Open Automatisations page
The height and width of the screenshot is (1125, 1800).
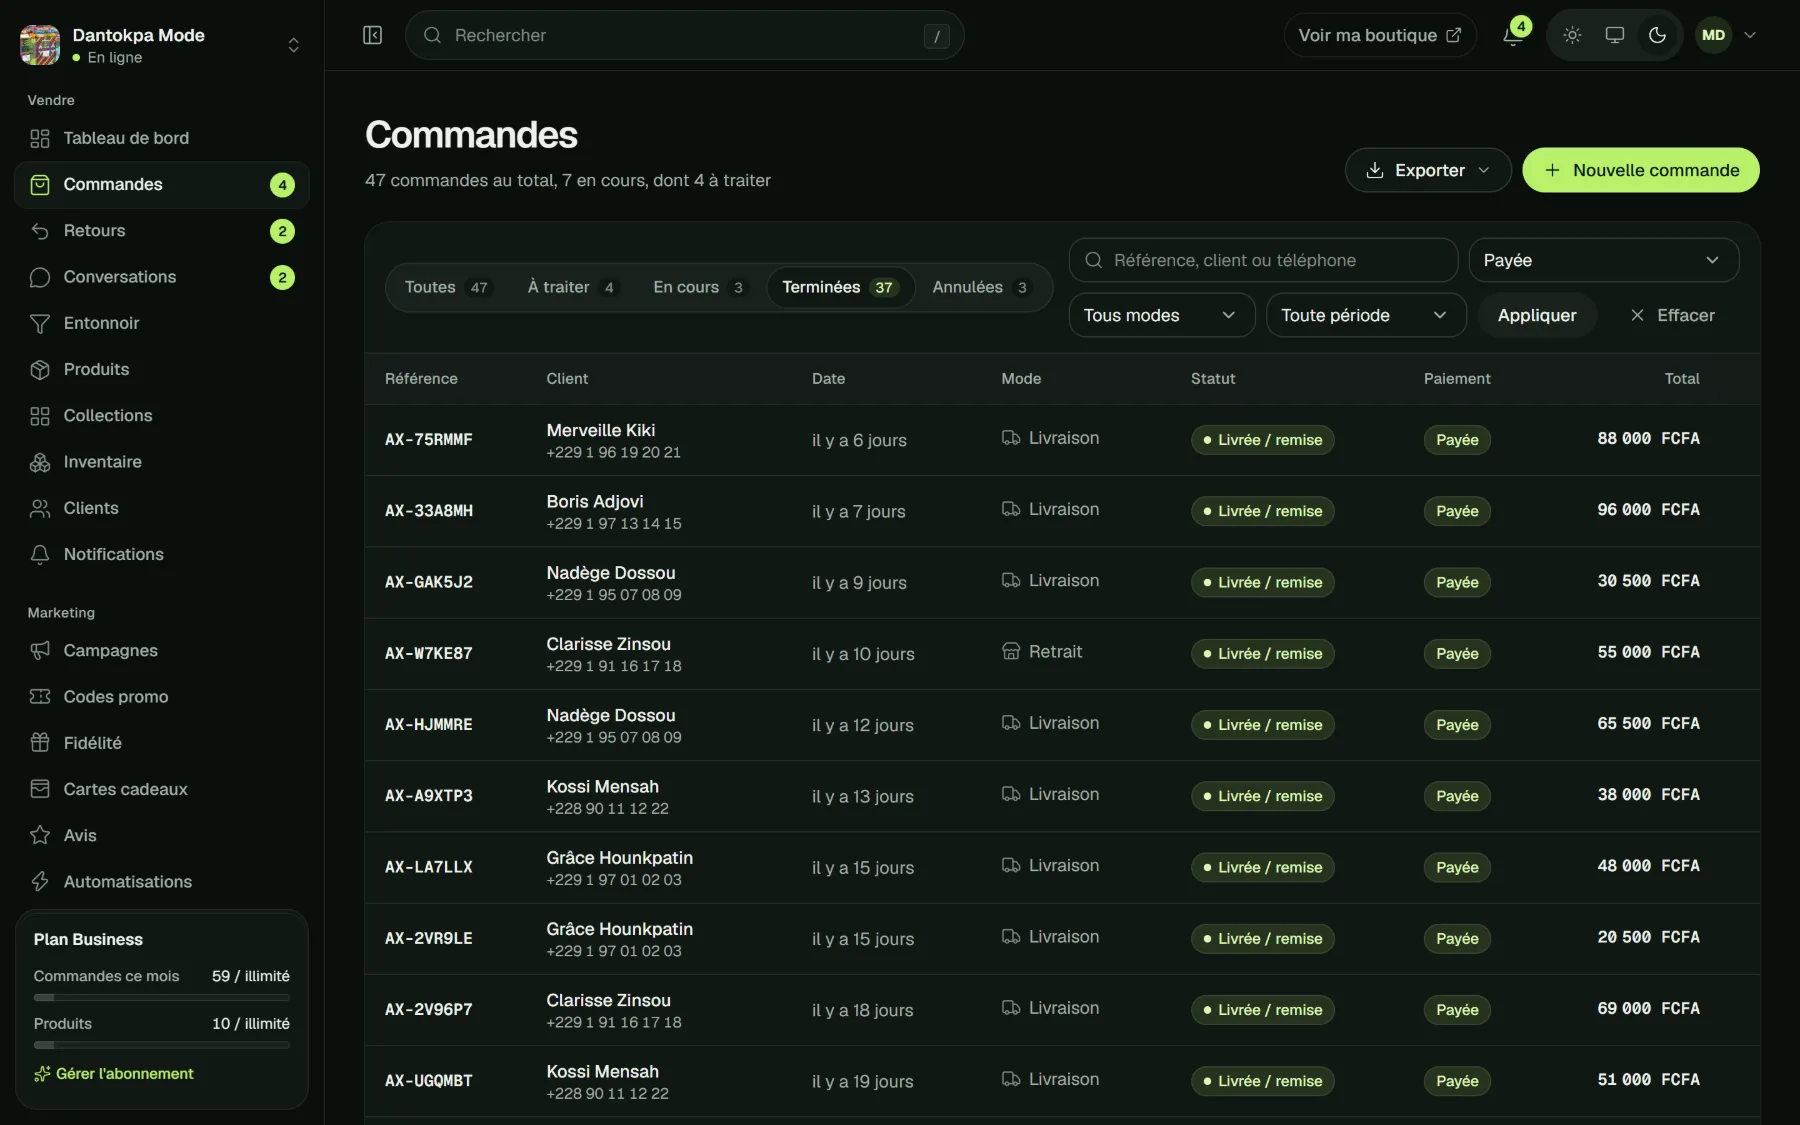pyautogui.click(x=162, y=882)
